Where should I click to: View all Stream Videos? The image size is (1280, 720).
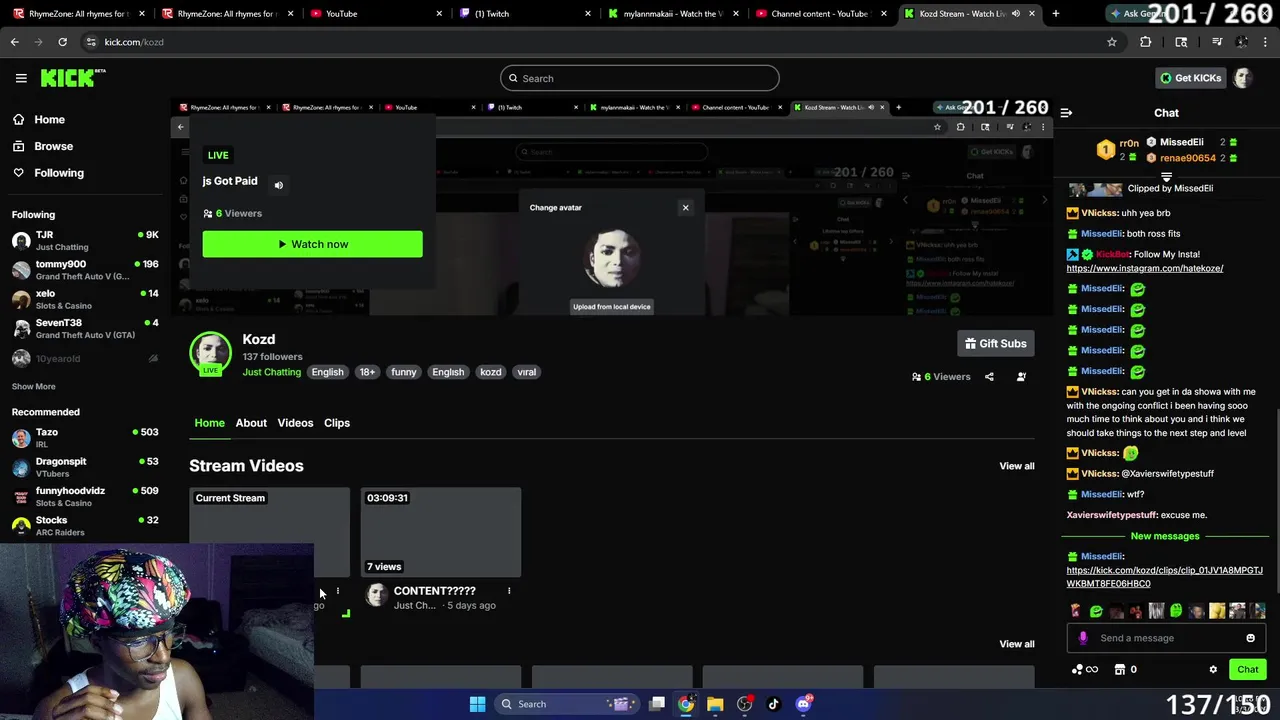point(1016,466)
